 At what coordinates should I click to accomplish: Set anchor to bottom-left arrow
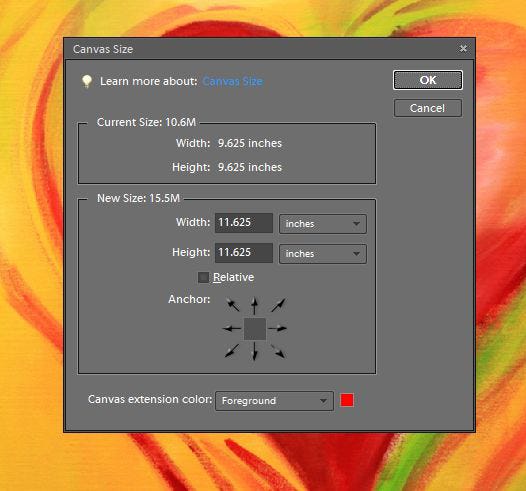[x=232, y=351]
